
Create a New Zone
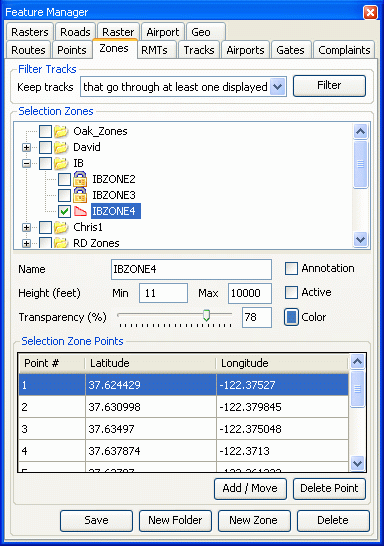(254, 521)
